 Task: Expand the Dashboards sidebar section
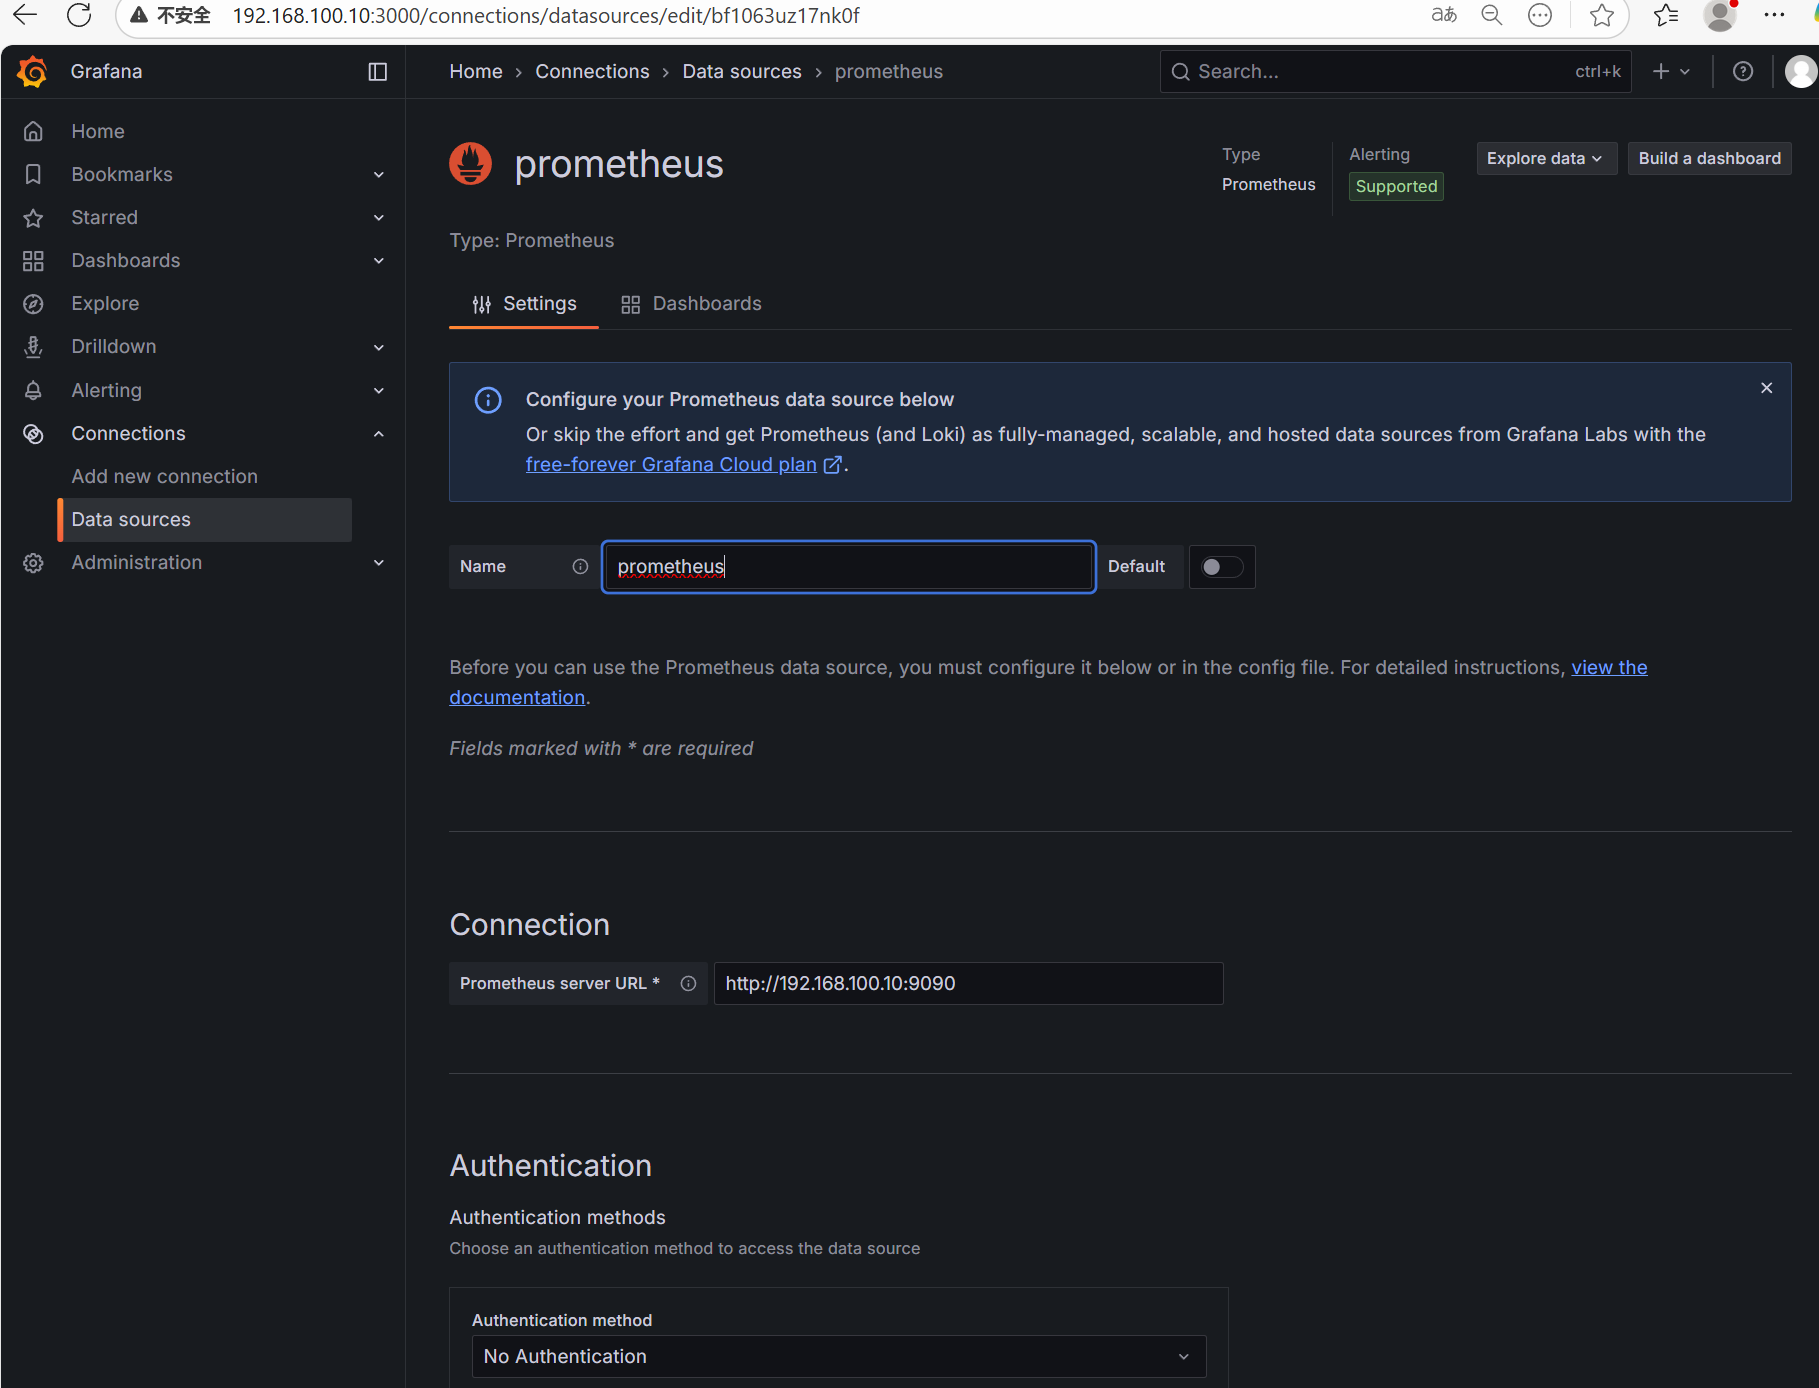(x=379, y=261)
